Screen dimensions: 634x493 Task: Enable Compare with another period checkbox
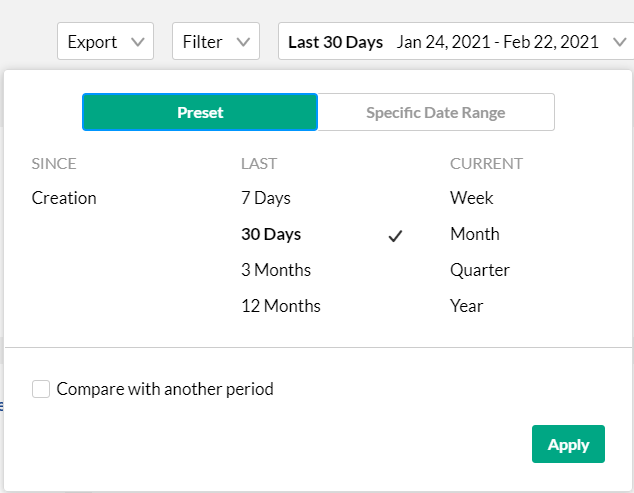(x=41, y=389)
